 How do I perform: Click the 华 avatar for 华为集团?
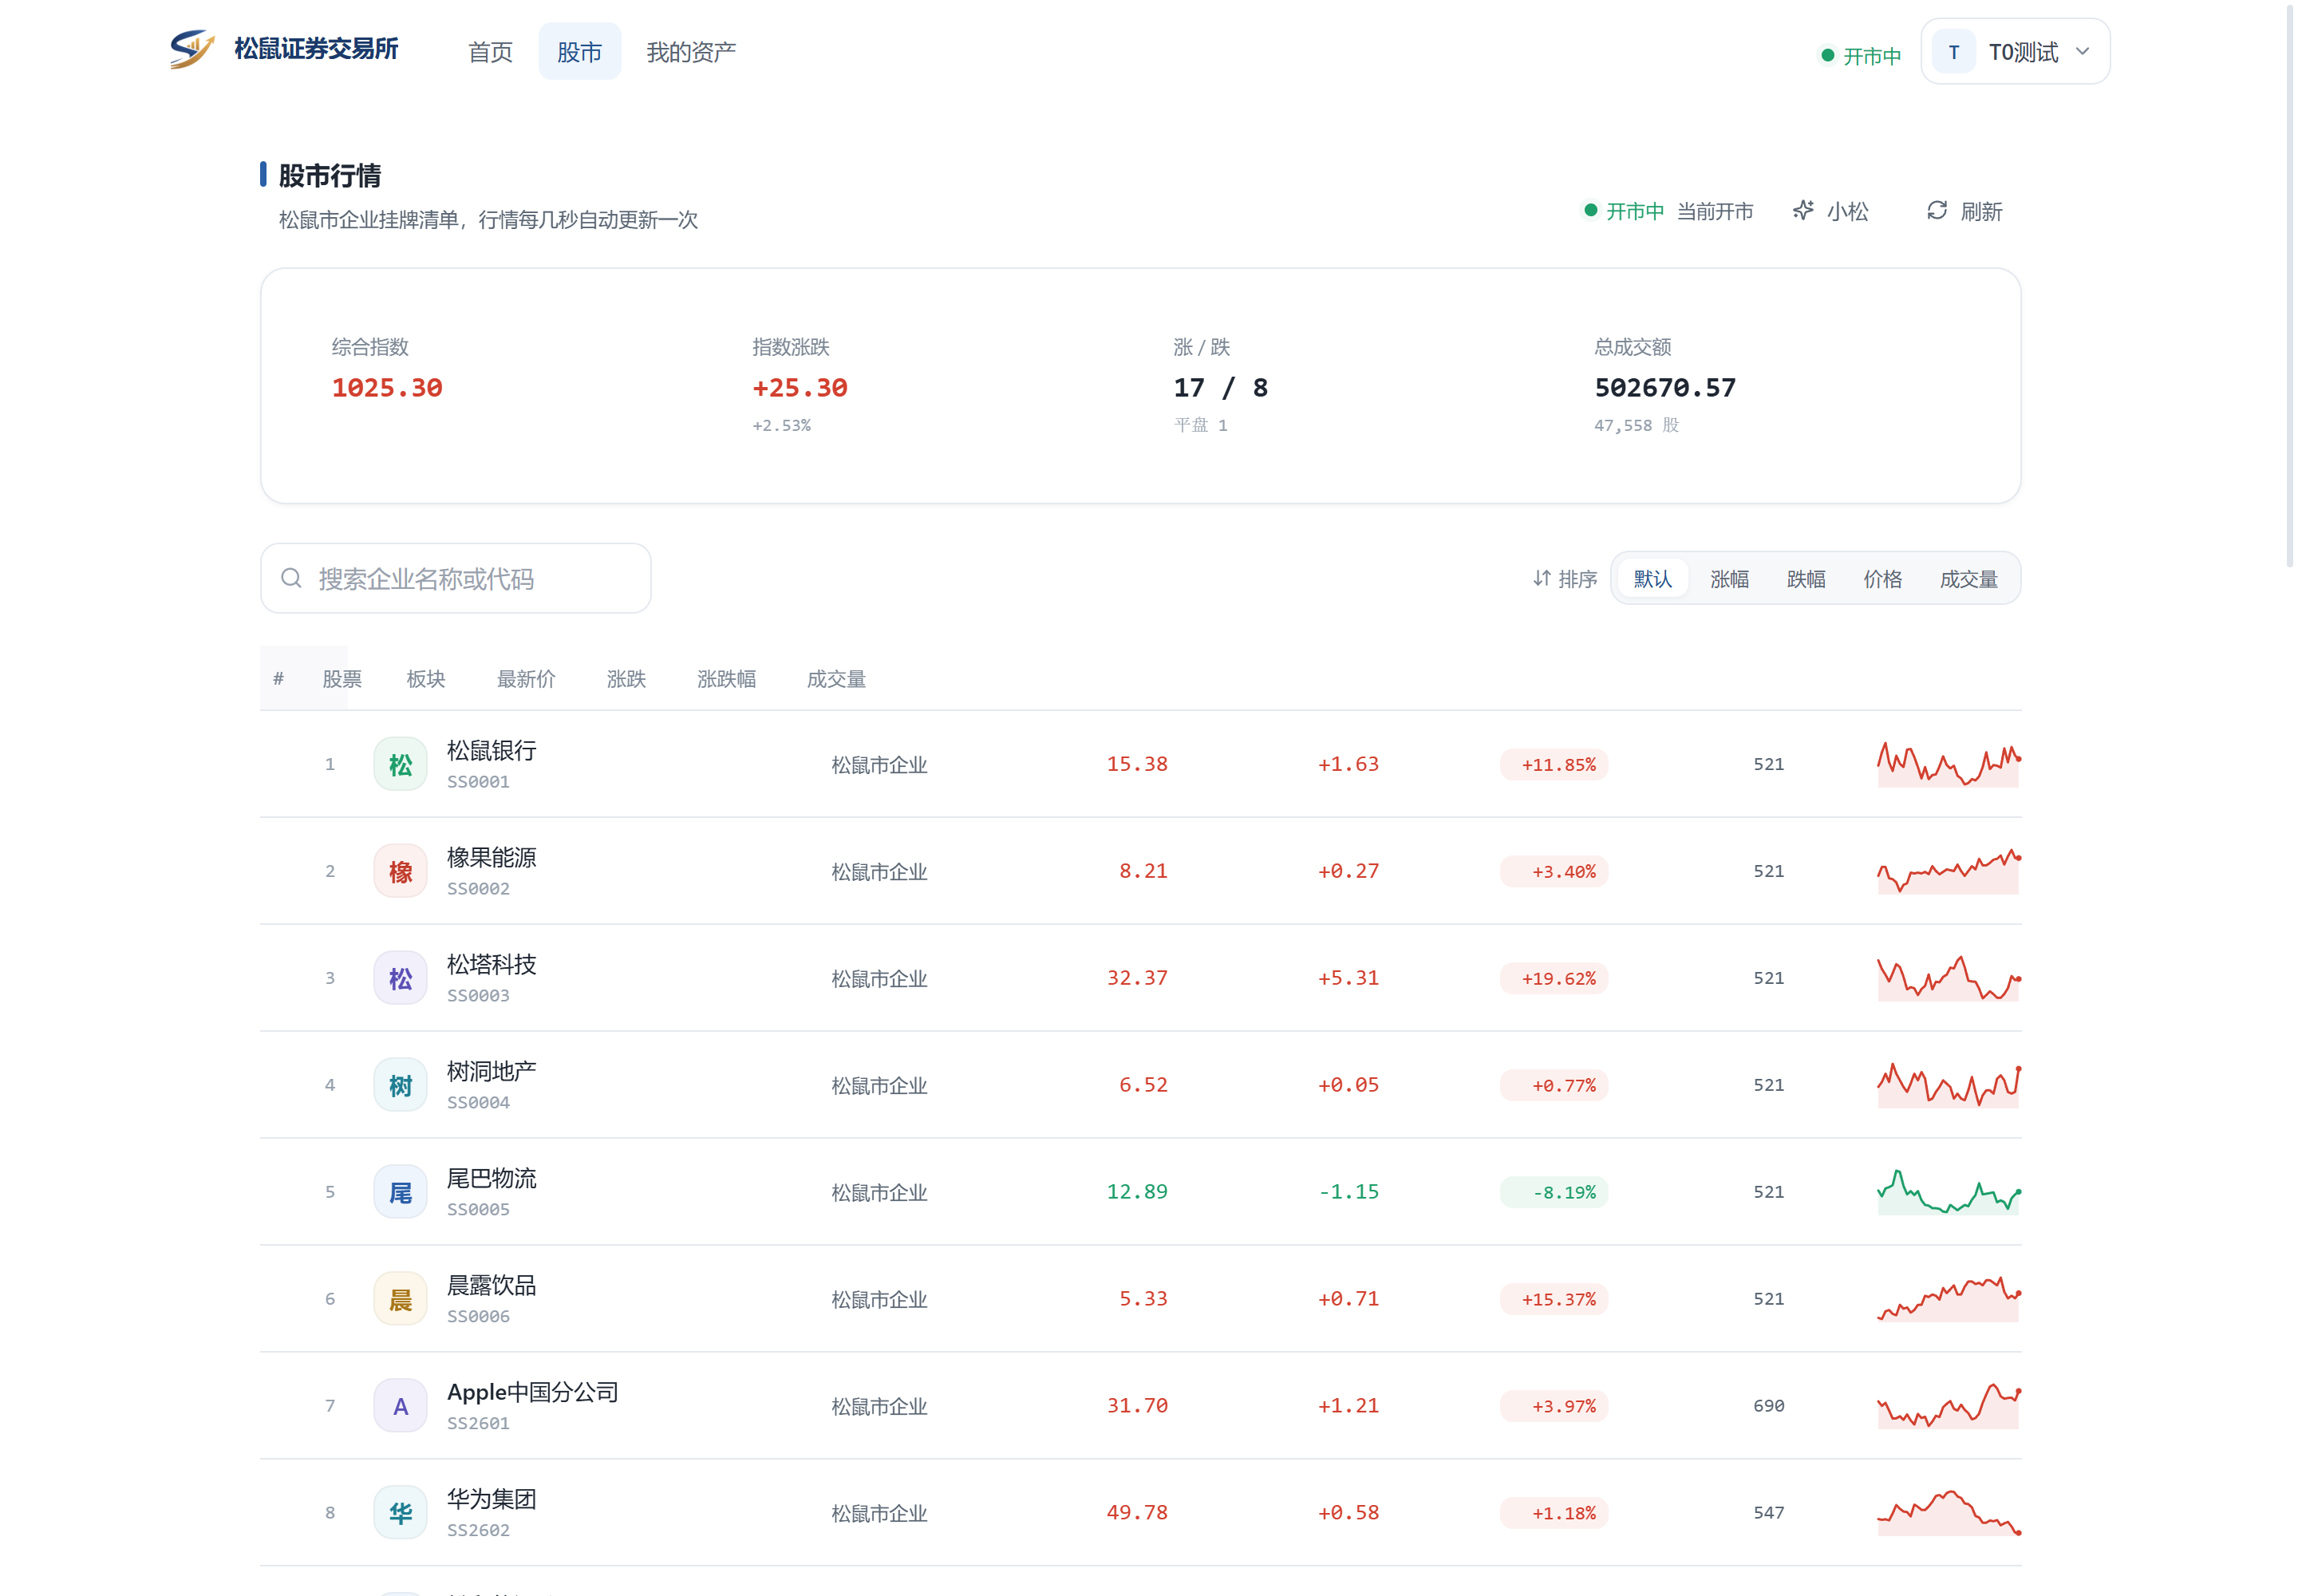[x=400, y=1513]
